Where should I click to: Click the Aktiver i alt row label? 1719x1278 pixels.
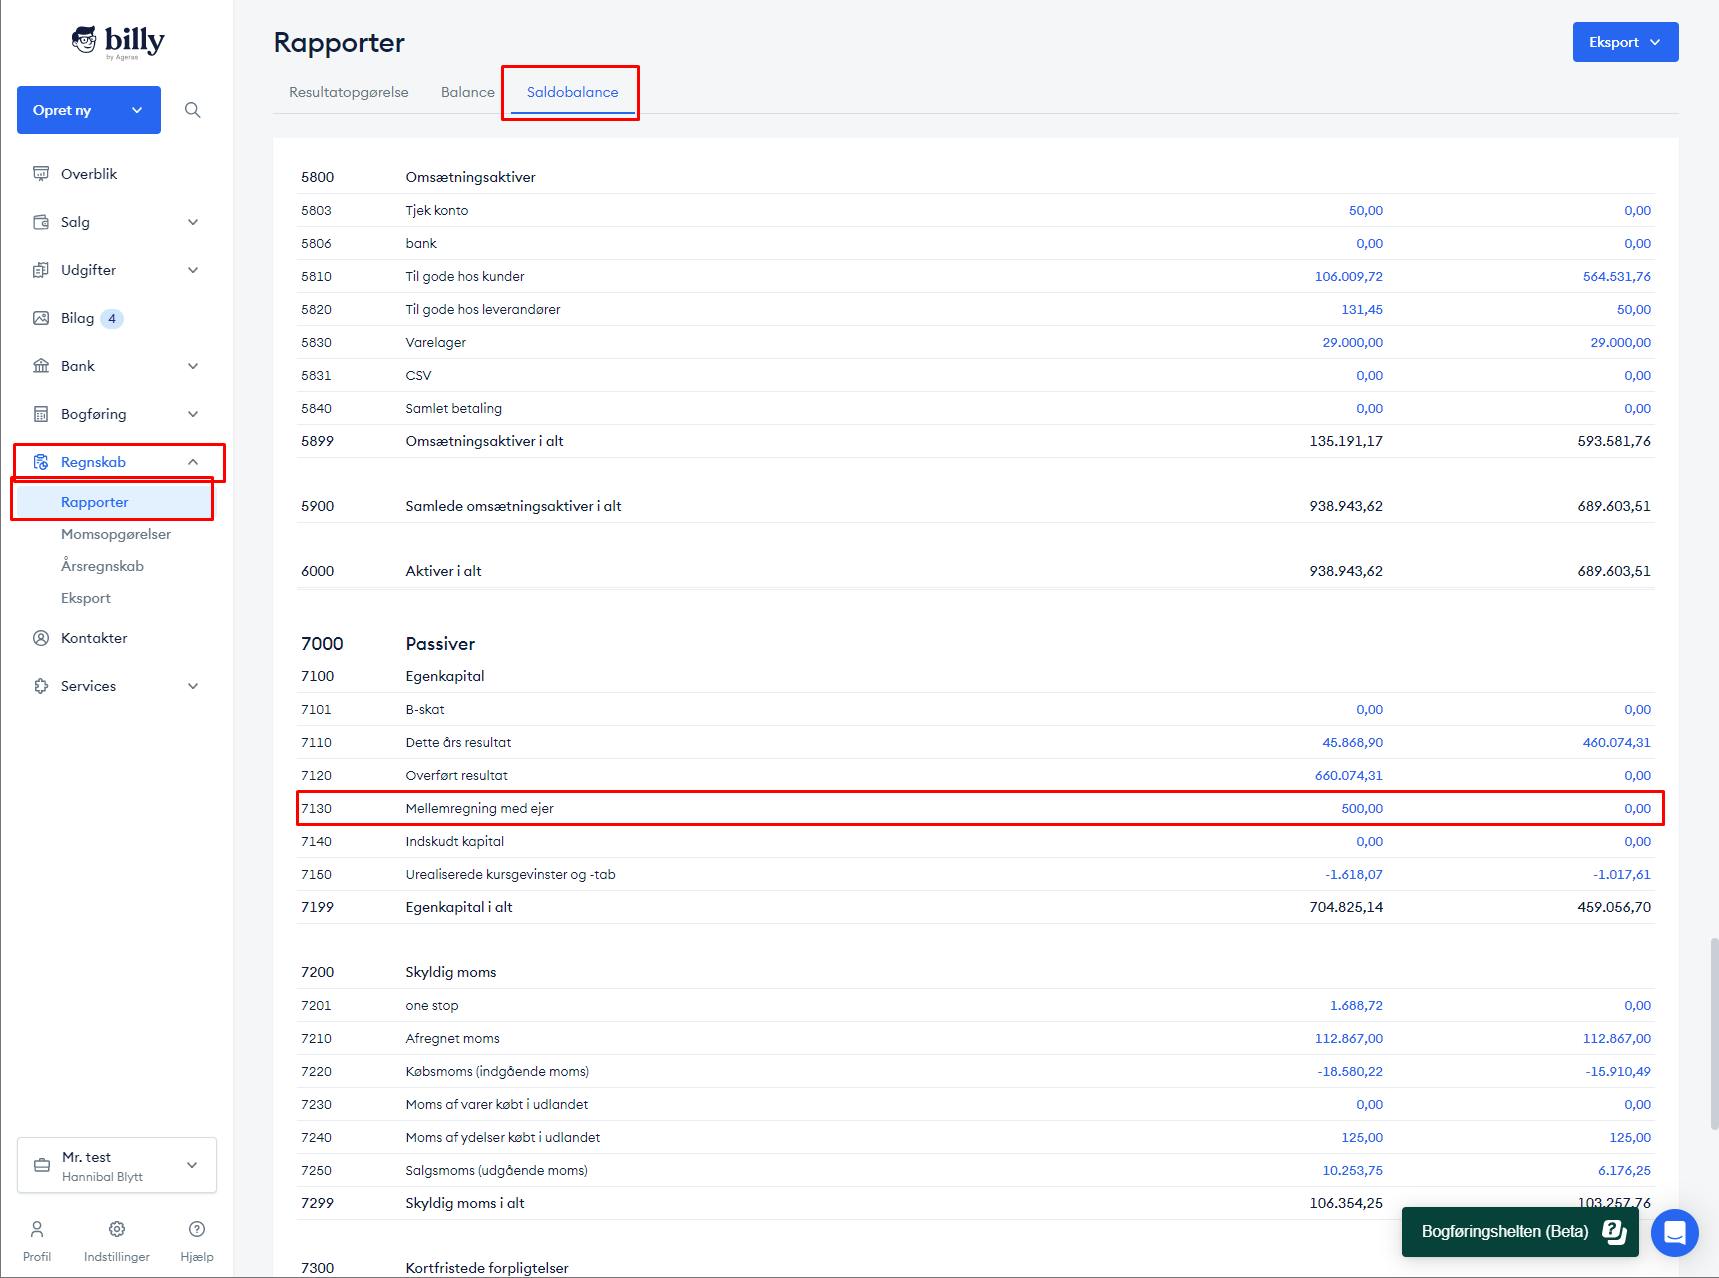click(443, 571)
